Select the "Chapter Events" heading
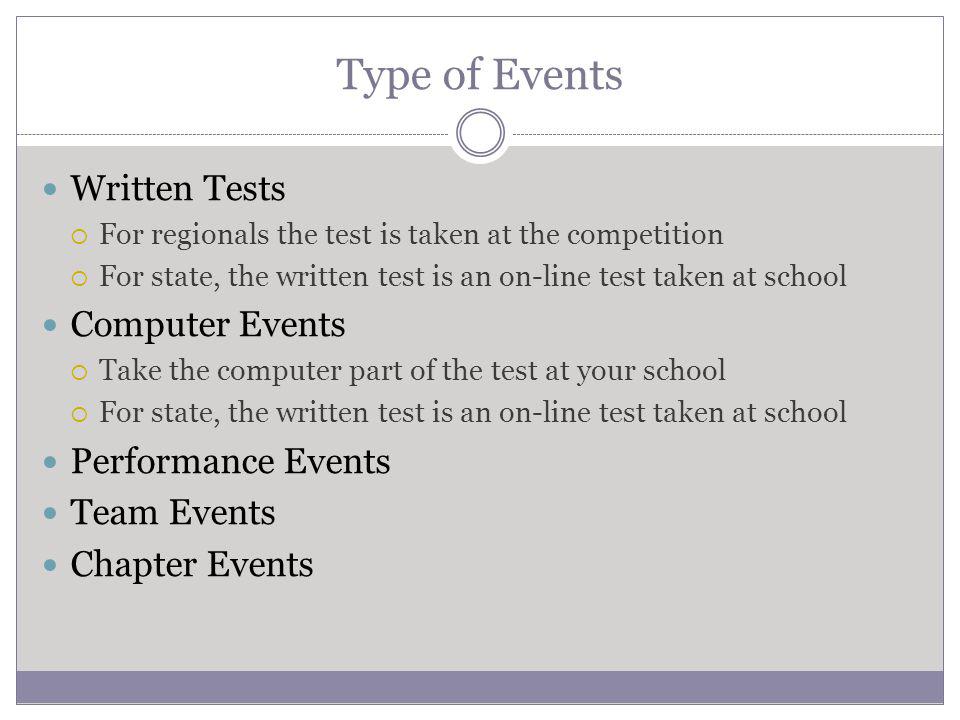This screenshot has height=720, width=960. (192, 564)
